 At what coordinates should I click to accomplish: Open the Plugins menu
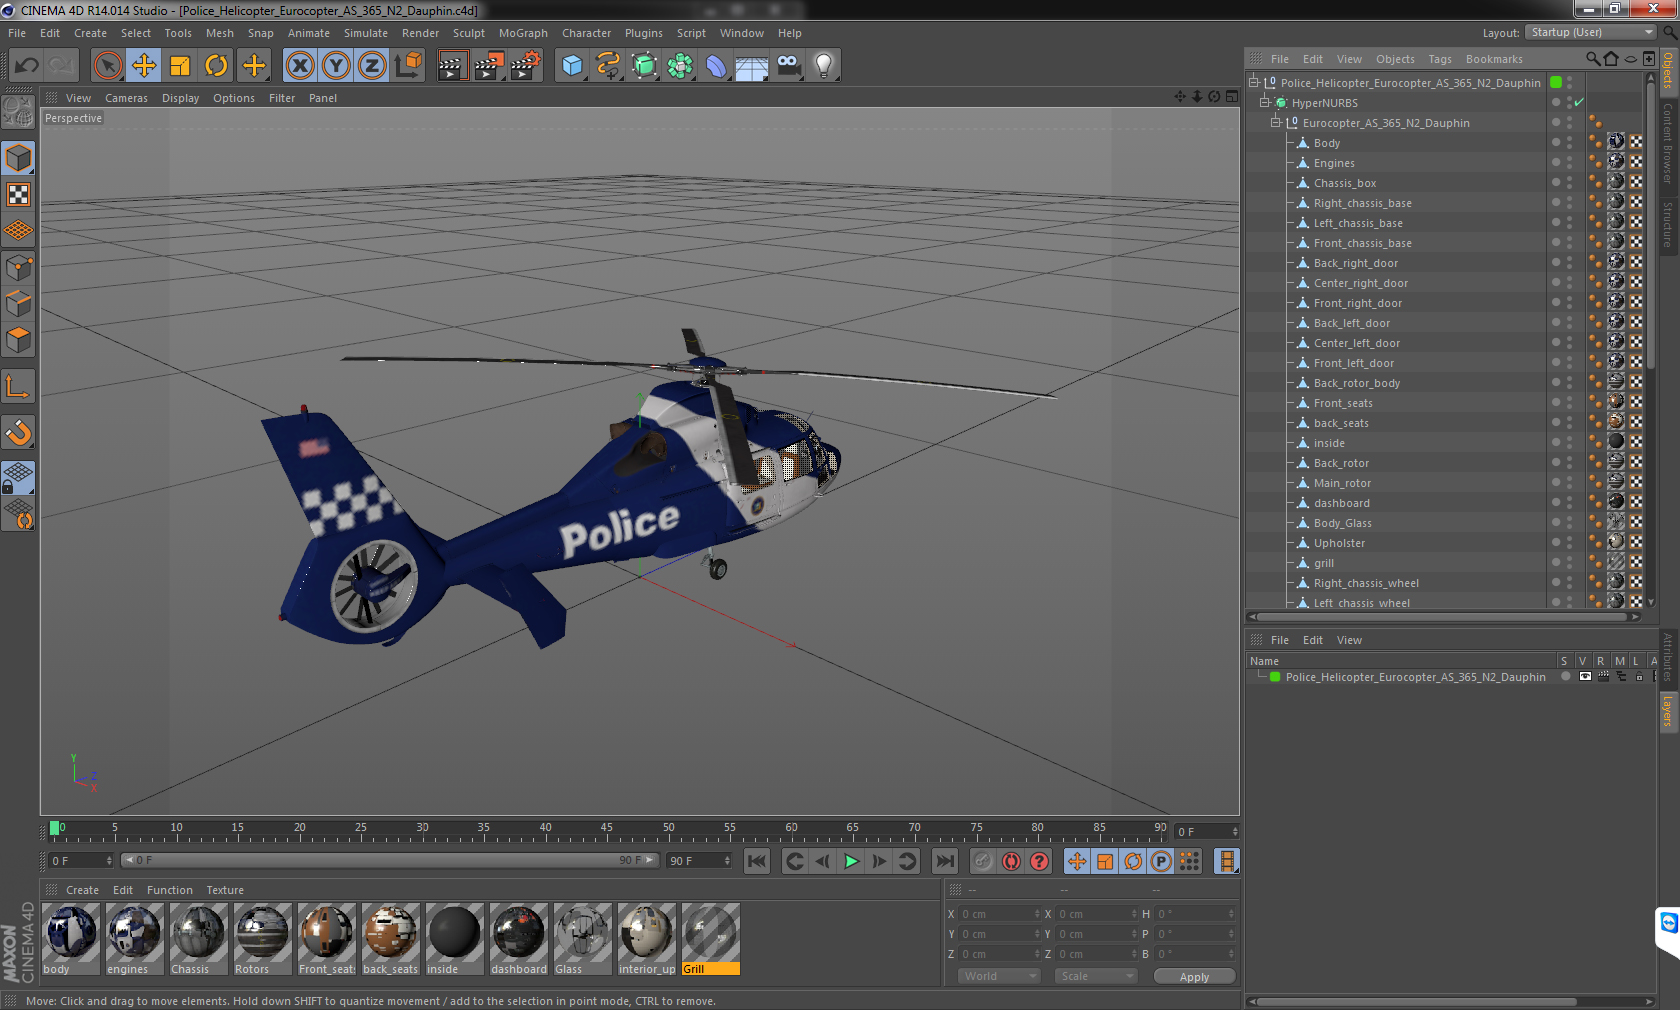(x=644, y=33)
